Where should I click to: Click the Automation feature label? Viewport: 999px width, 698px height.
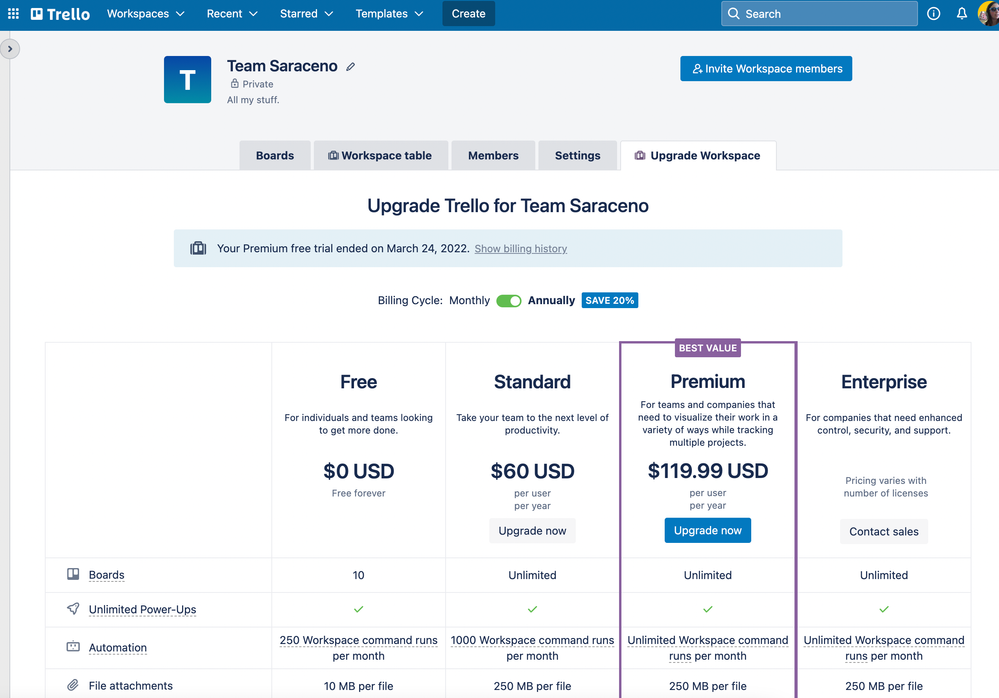click(118, 648)
